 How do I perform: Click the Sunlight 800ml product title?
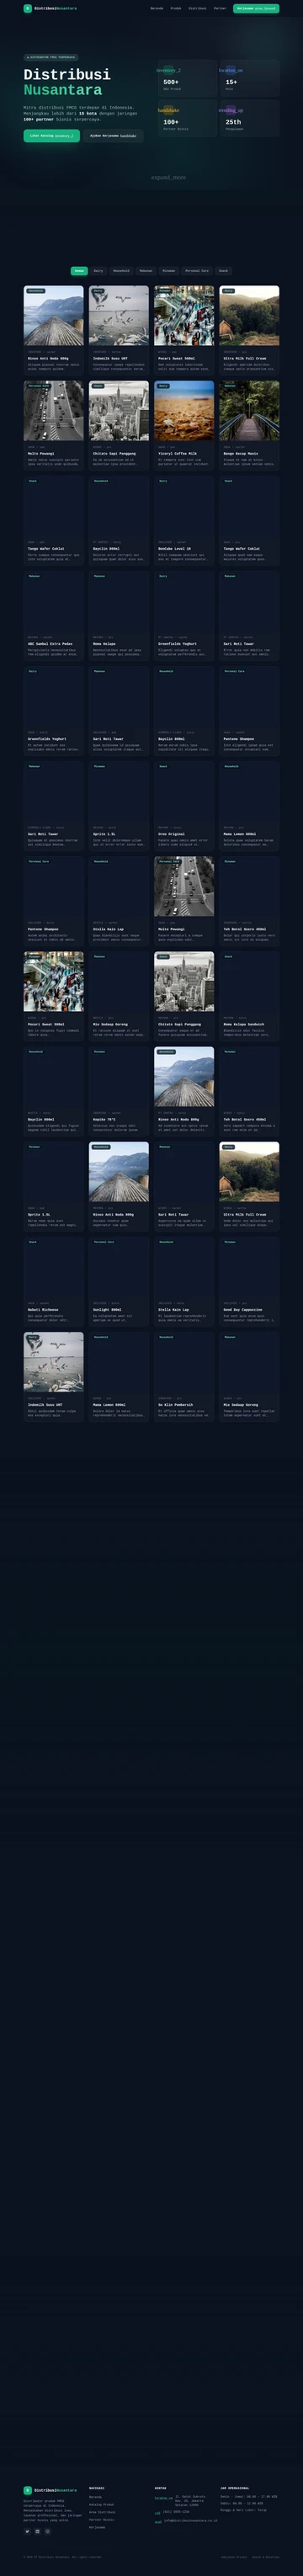(x=107, y=1309)
